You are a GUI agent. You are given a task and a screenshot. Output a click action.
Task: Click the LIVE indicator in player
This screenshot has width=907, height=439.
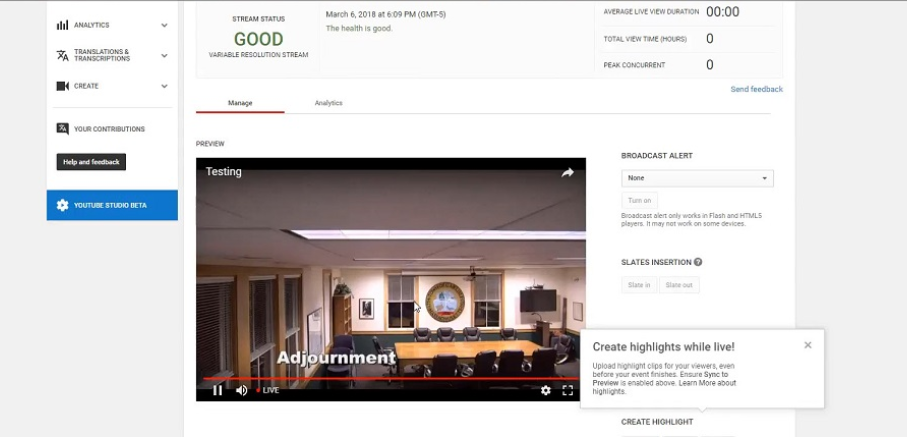(x=268, y=390)
